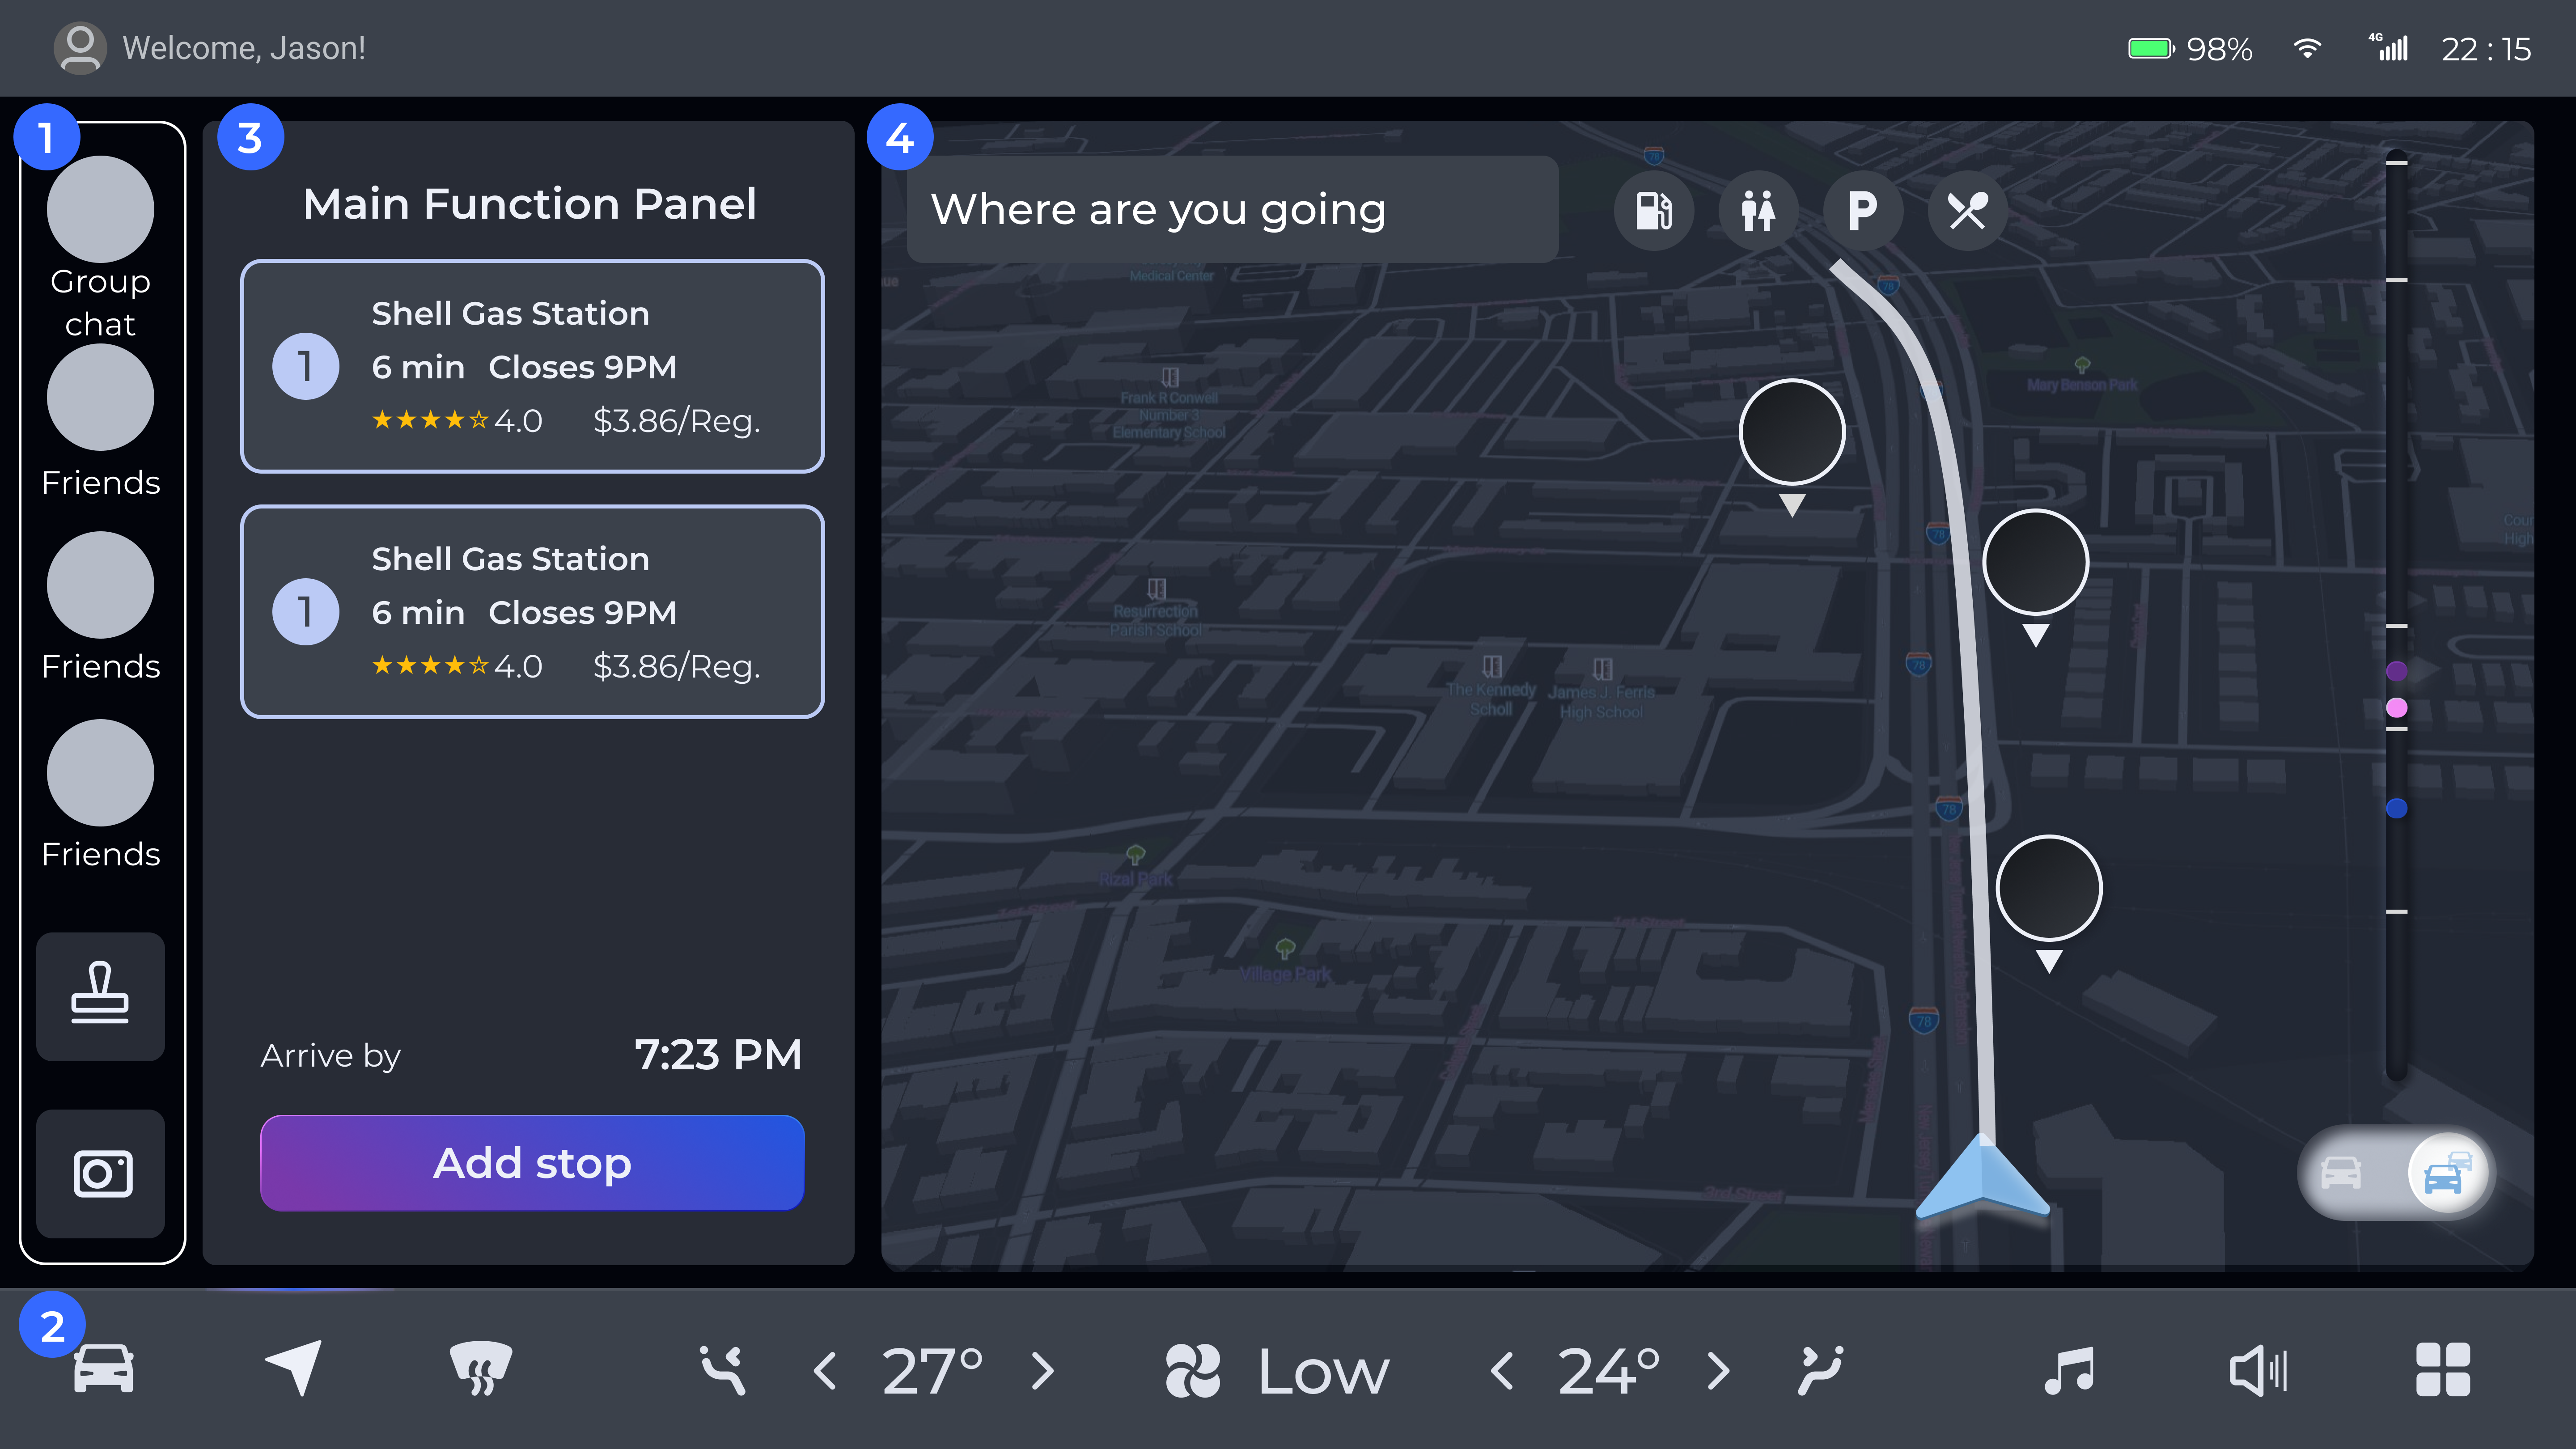Click the 7:23 PM arrival time
Image resolution: width=2576 pixels, height=1449 pixels.
click(718, 1054)
